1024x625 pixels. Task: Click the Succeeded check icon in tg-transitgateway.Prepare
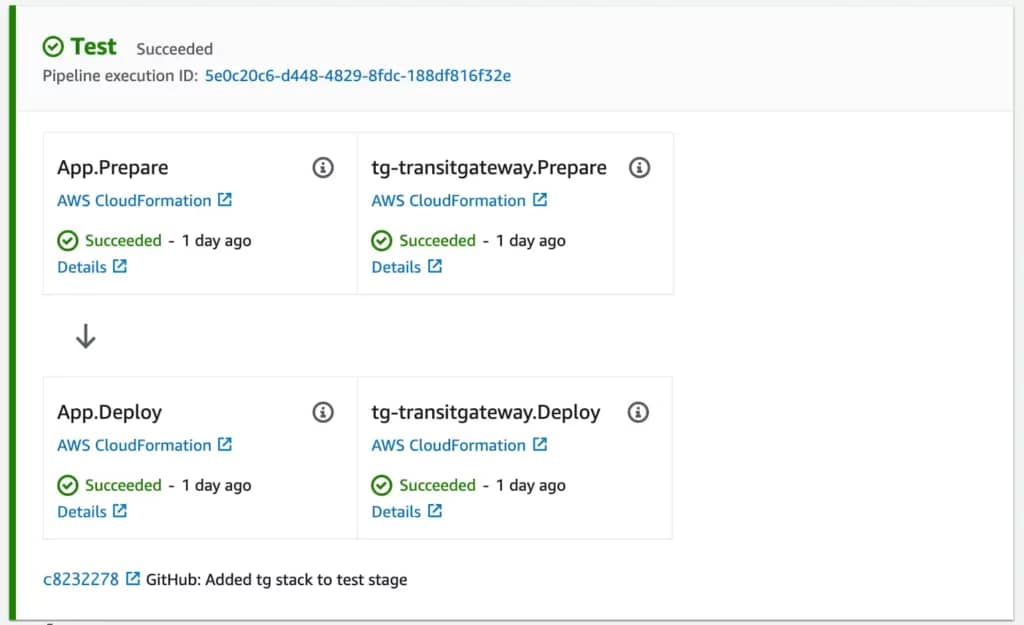click(x=381, y=241)
